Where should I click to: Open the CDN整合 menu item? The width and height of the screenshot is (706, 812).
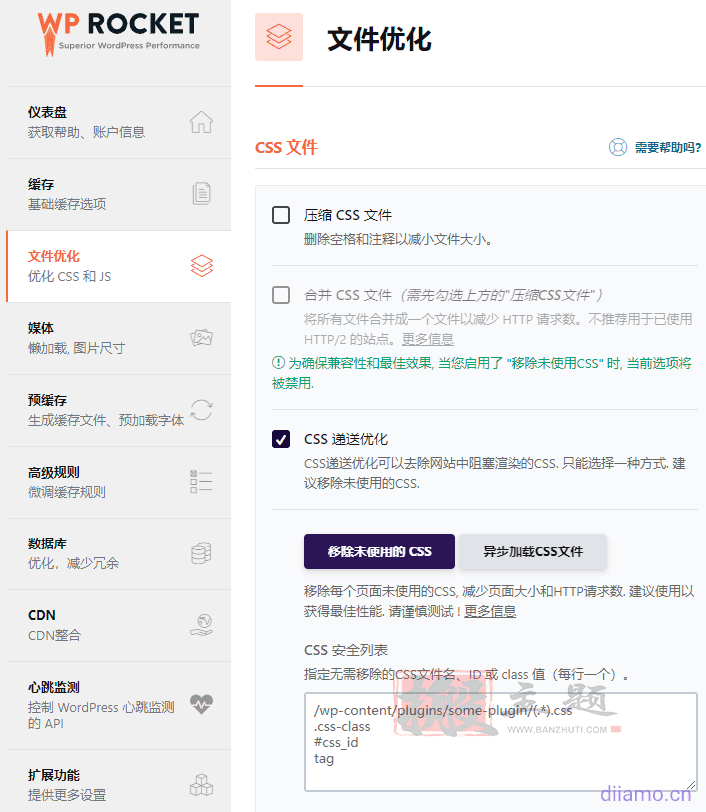click(119, 625)
